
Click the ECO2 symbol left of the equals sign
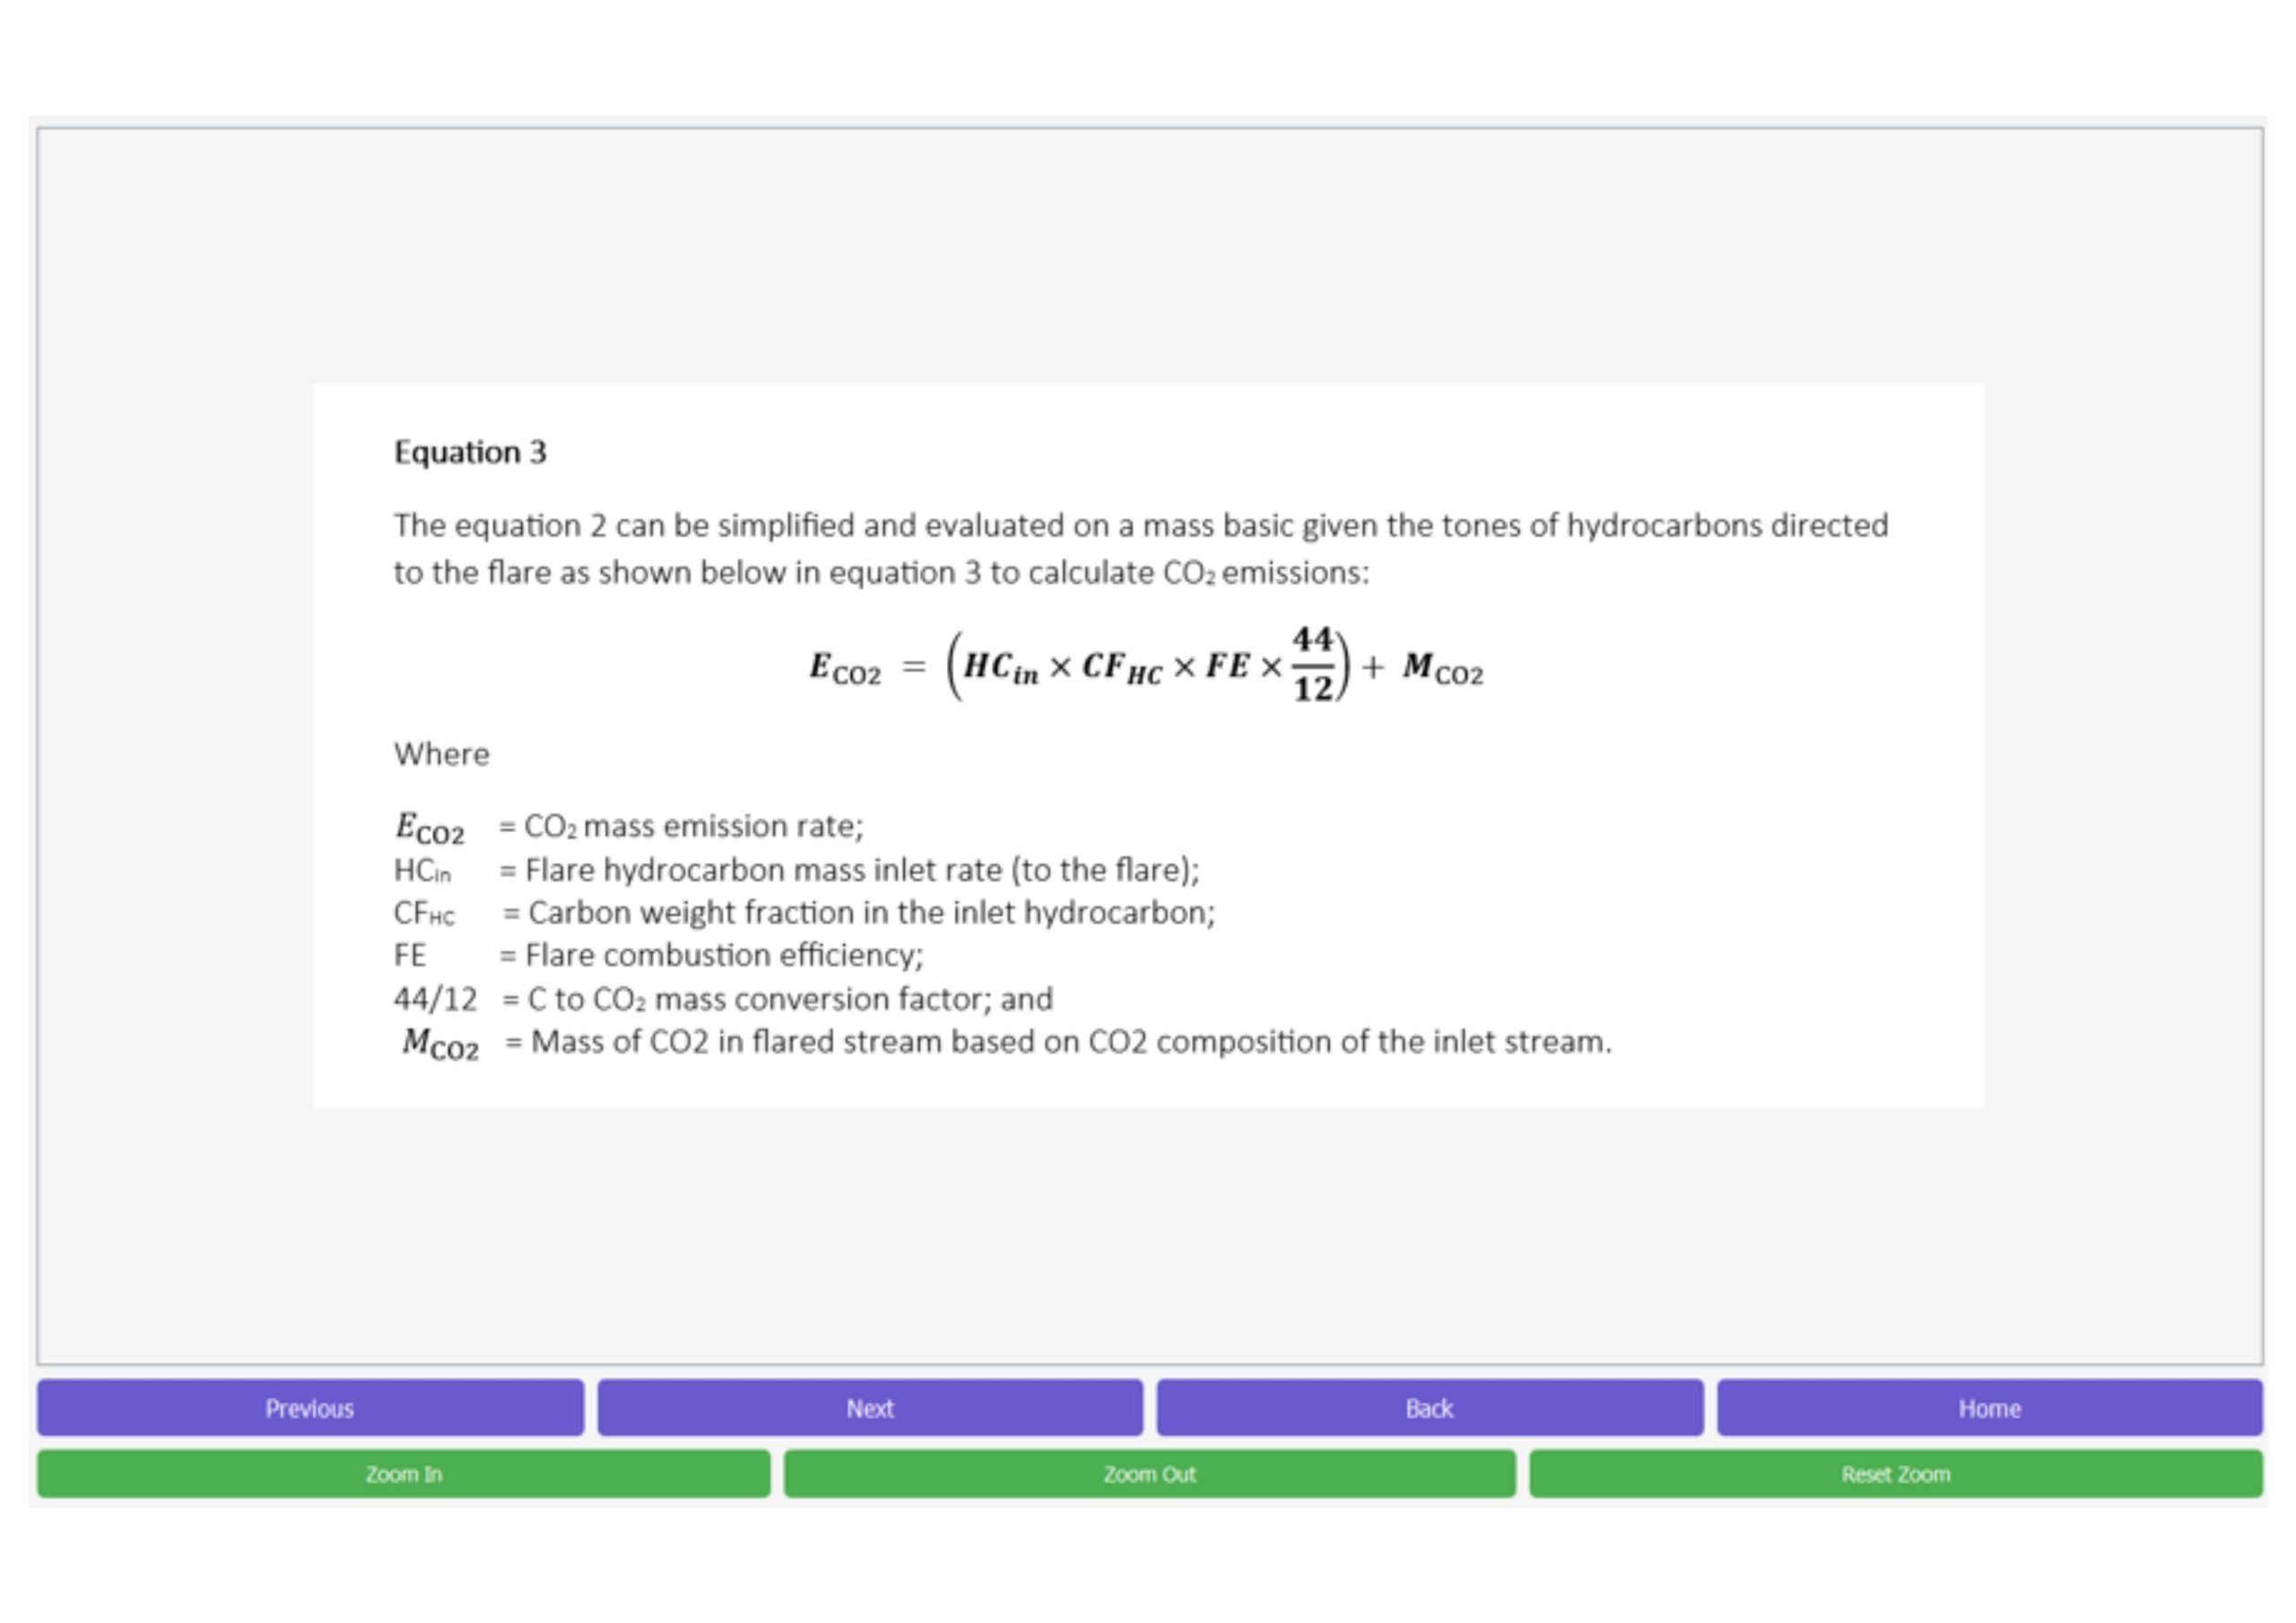845,668
